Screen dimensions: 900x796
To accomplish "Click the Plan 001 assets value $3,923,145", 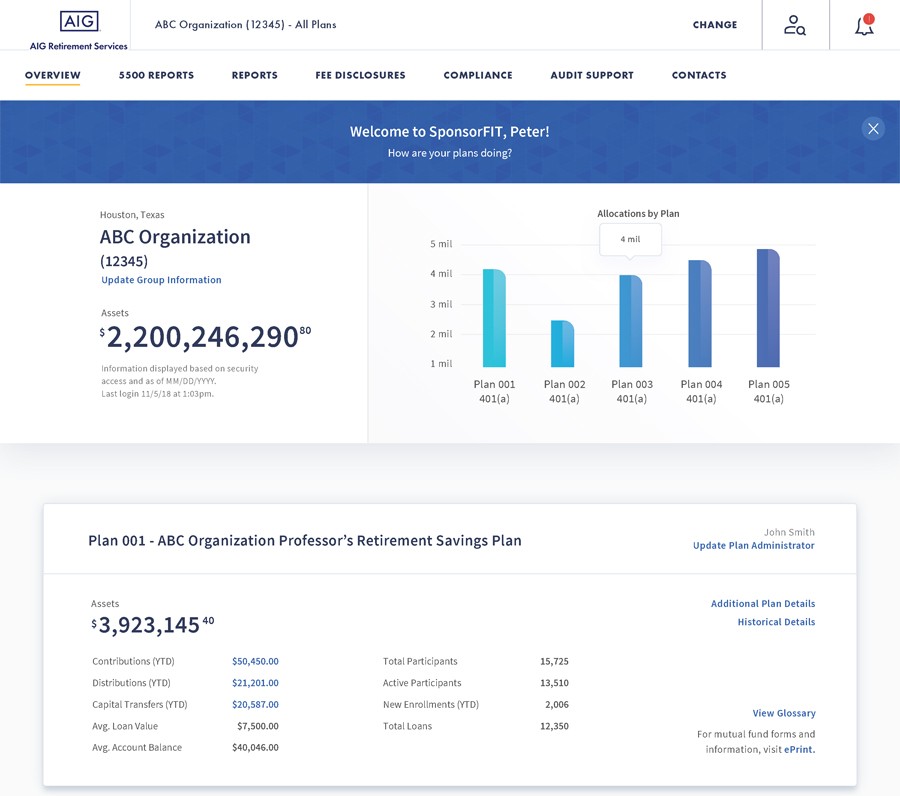I will pyautogui.click(x=153, y=625).
